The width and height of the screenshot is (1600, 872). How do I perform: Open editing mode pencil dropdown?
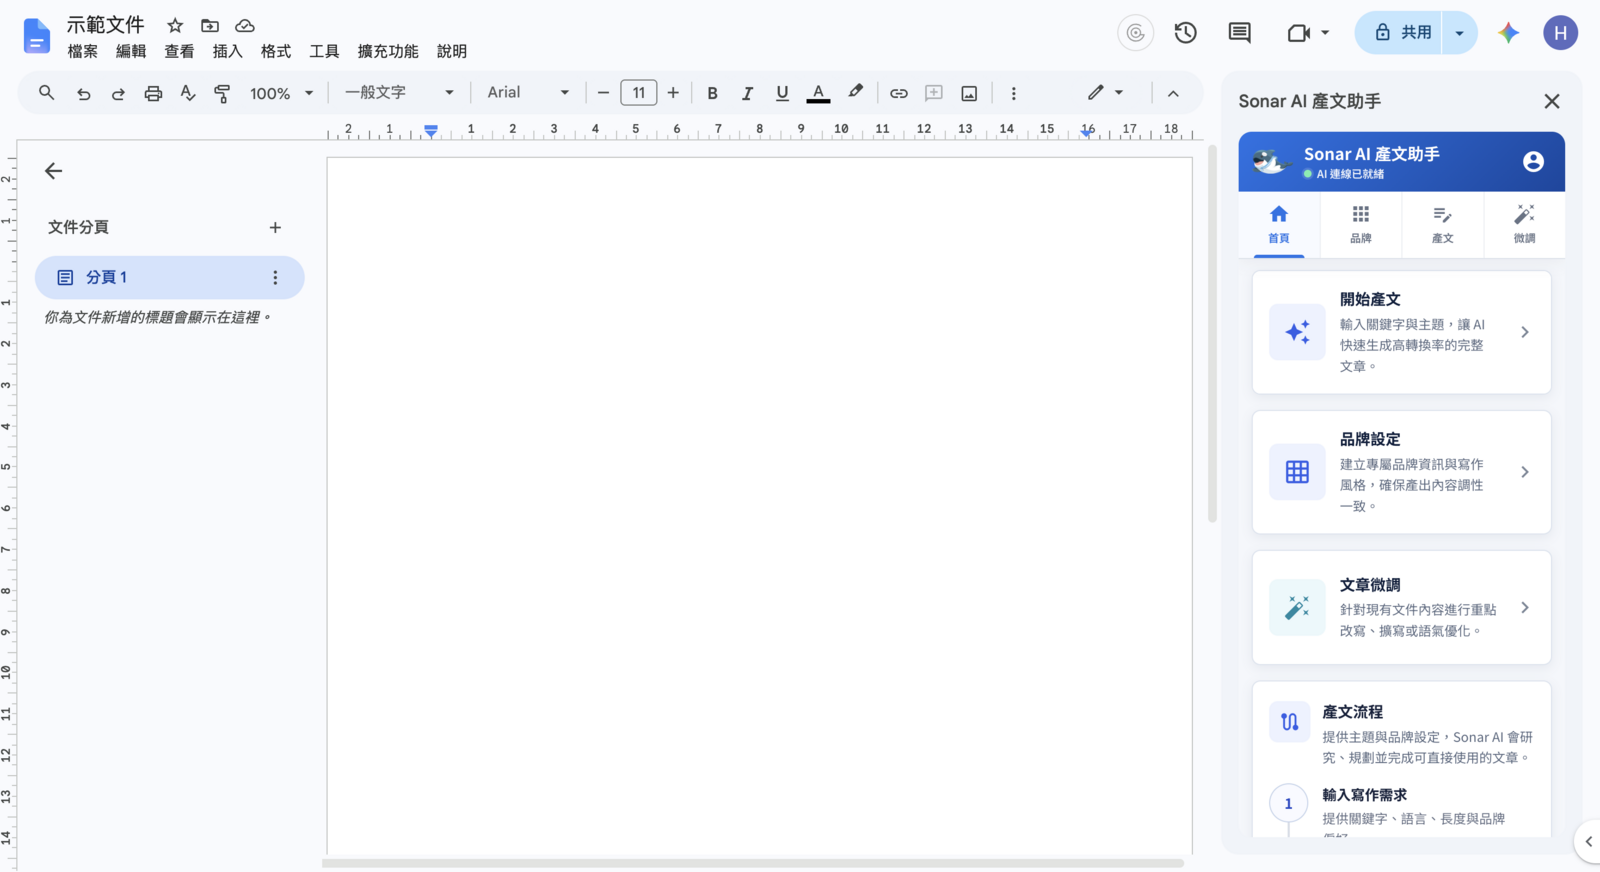pyautogui.click(x=1105, y=93)
